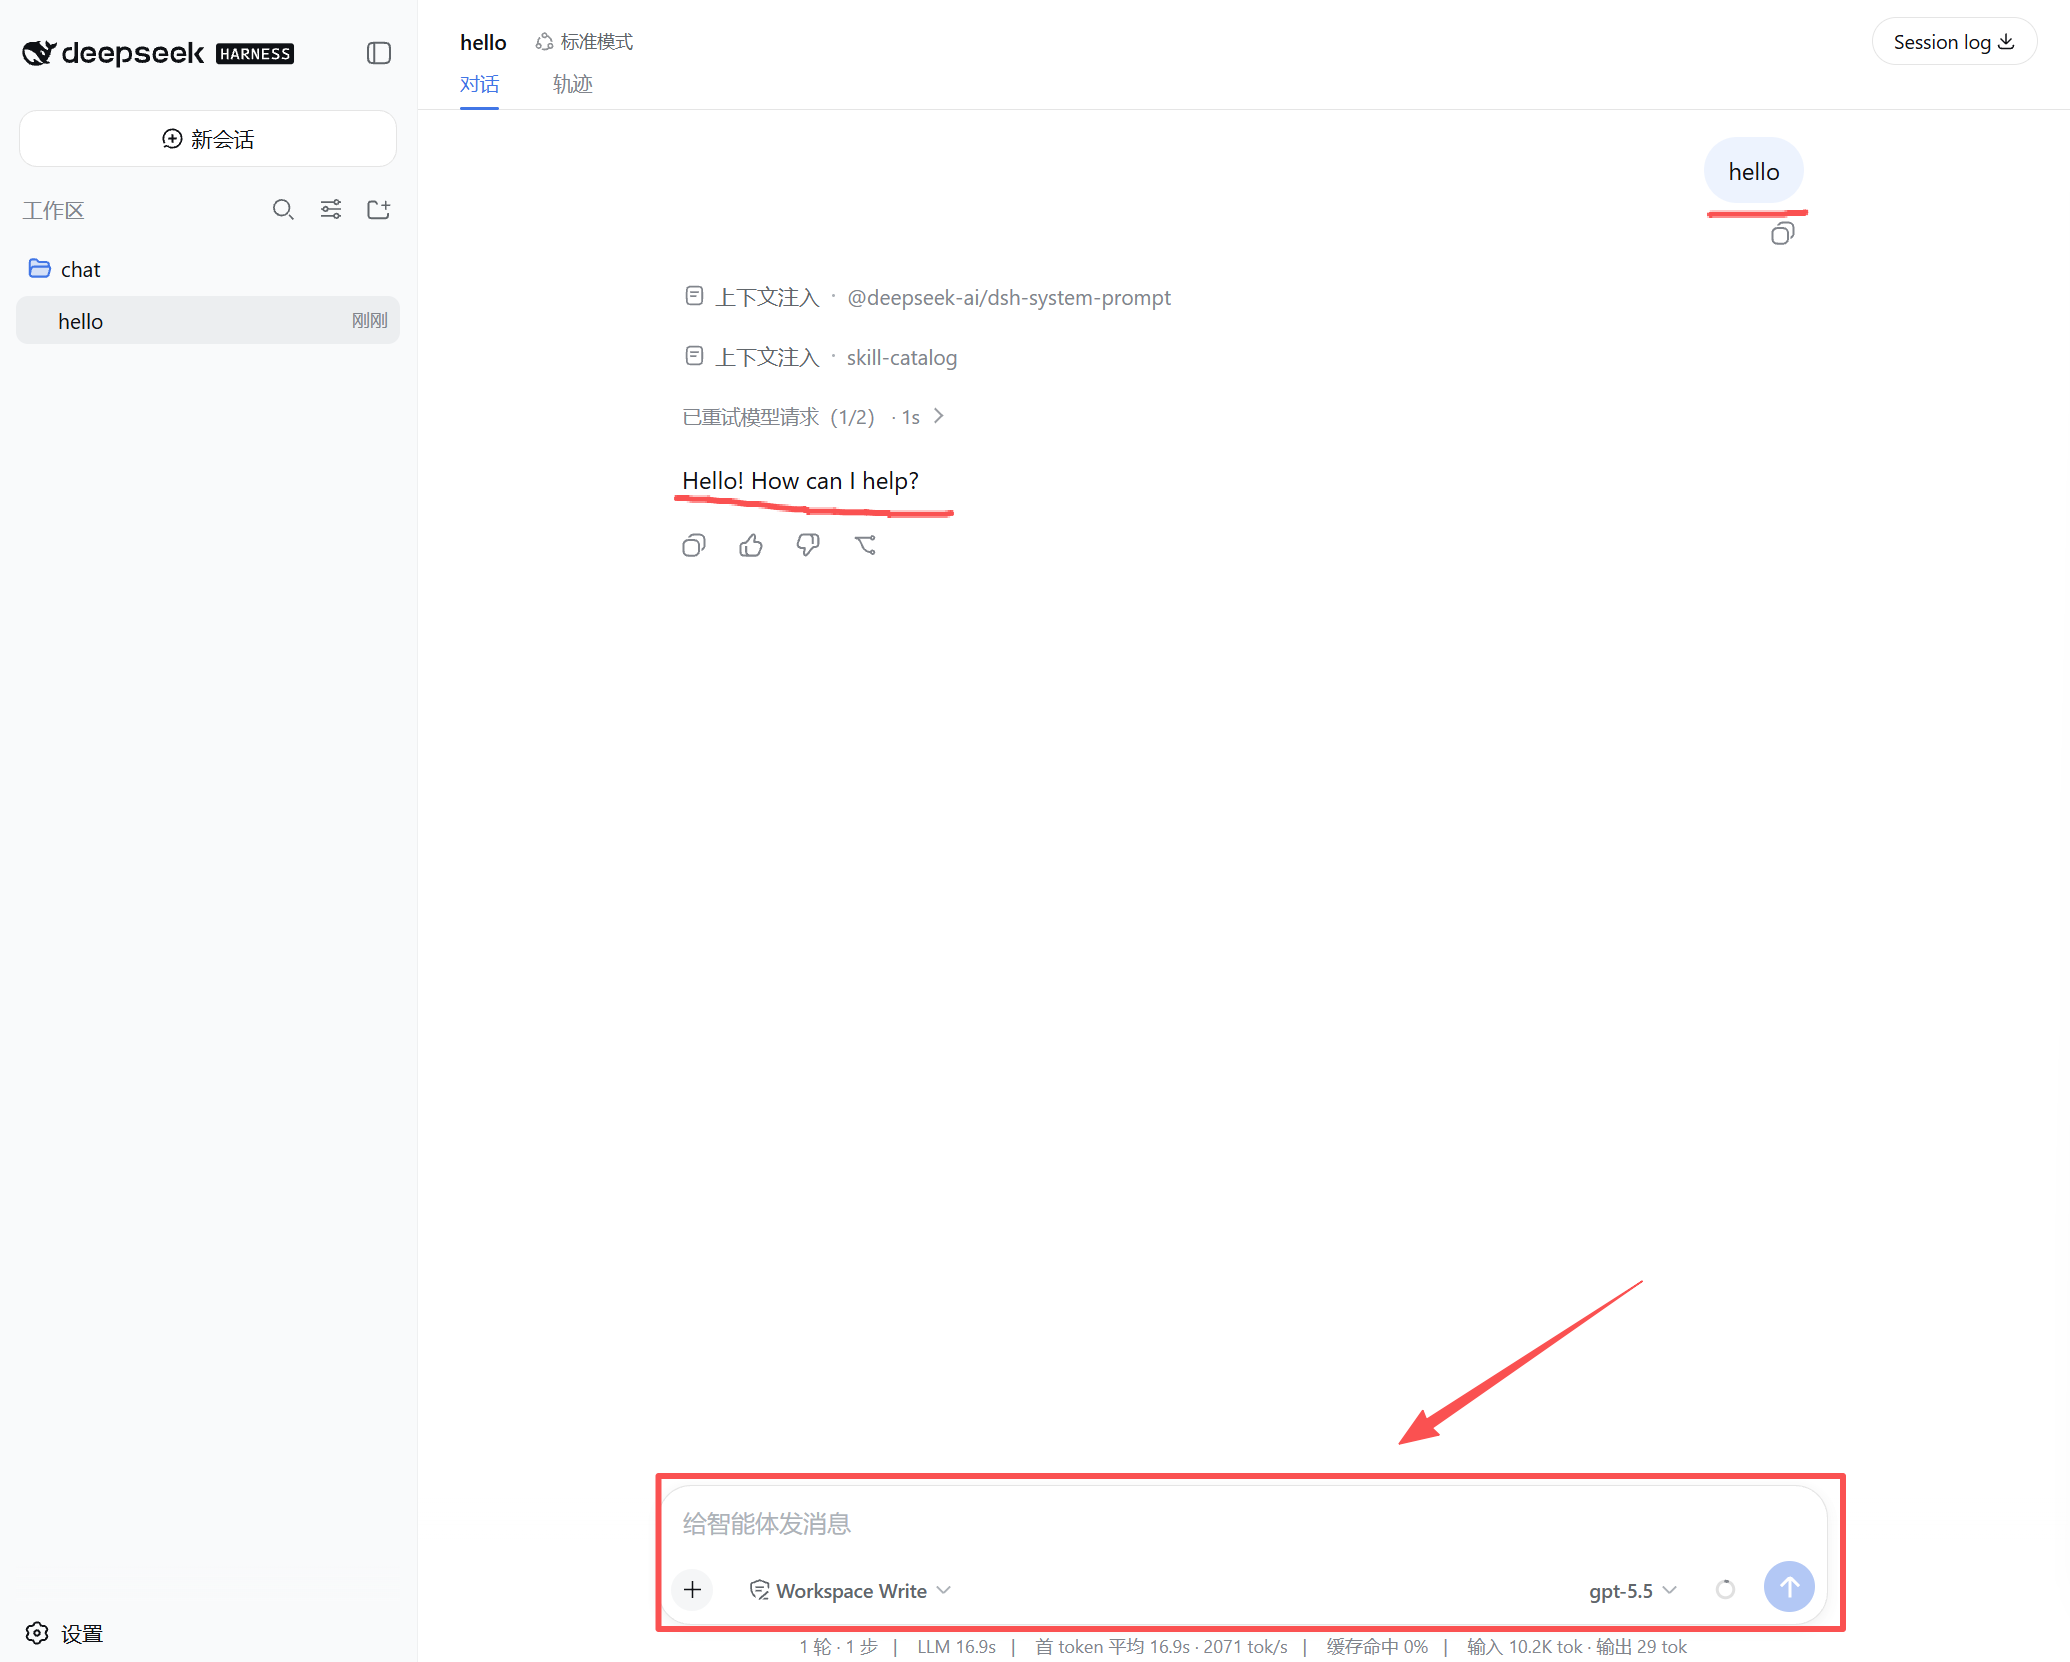The image size is (2070, 1662).
Task: Click the hello user message bubble
Action: click(1754, 171)
